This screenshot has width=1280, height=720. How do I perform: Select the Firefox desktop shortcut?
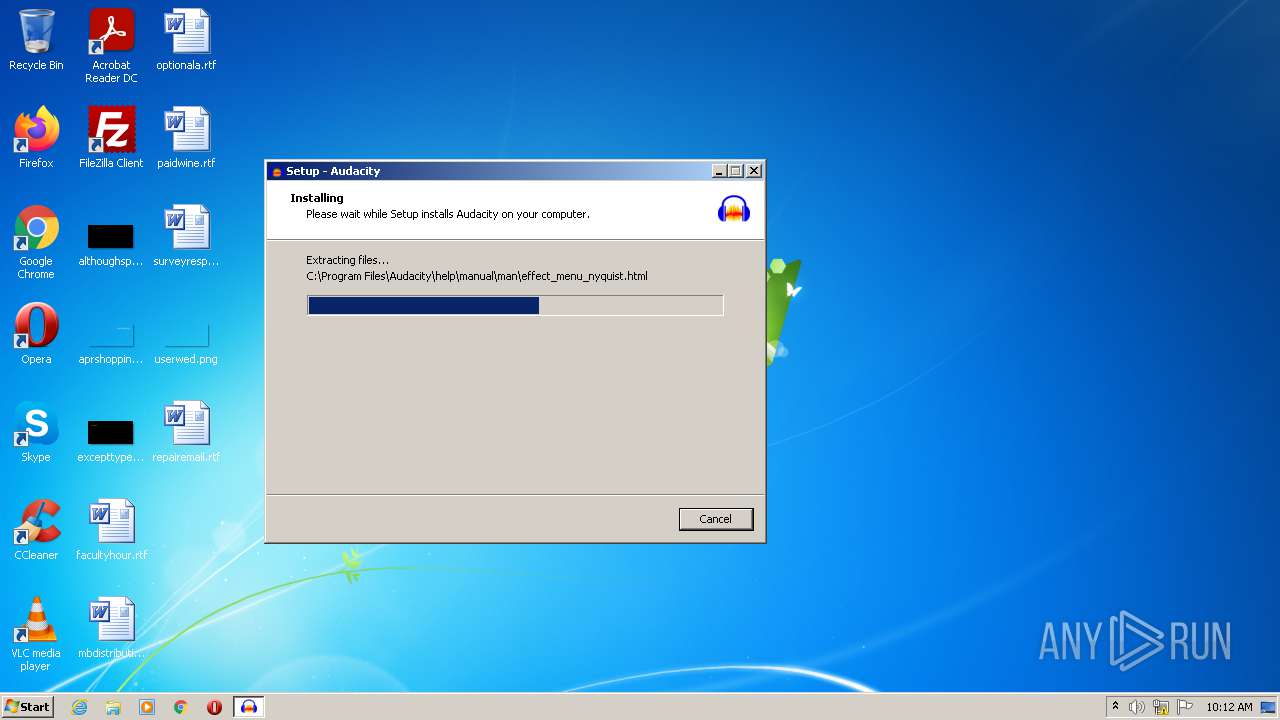(36, 138)
